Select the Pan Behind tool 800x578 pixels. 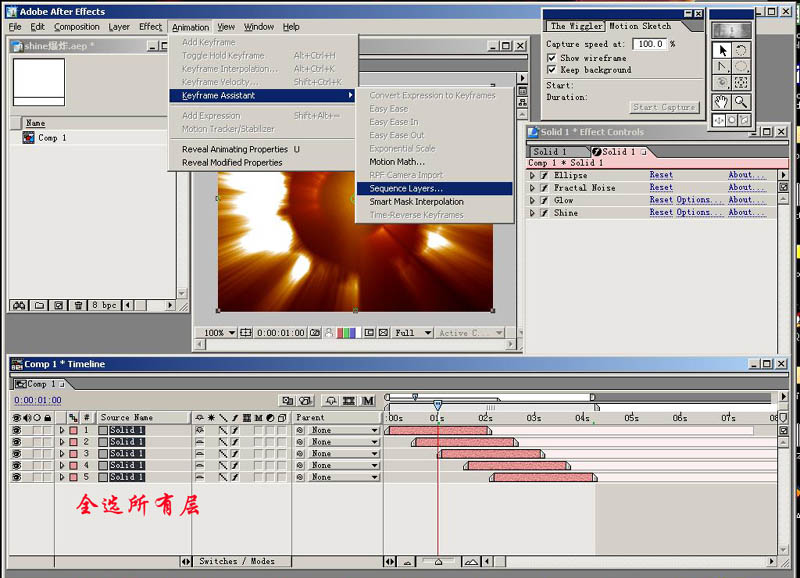coord(741,83)
